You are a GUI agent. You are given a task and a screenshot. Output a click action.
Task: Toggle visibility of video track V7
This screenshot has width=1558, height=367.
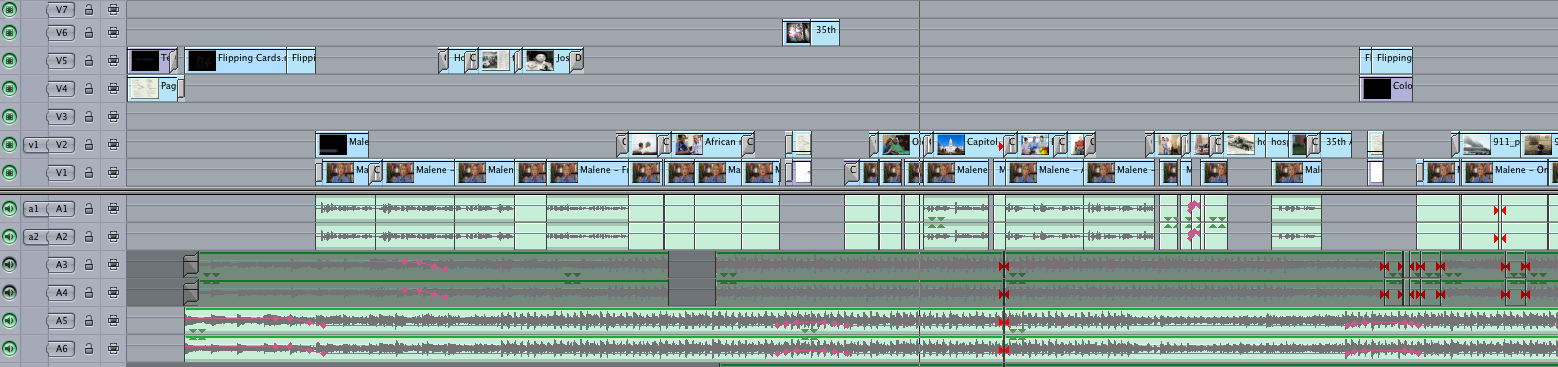tap(10, 9)
